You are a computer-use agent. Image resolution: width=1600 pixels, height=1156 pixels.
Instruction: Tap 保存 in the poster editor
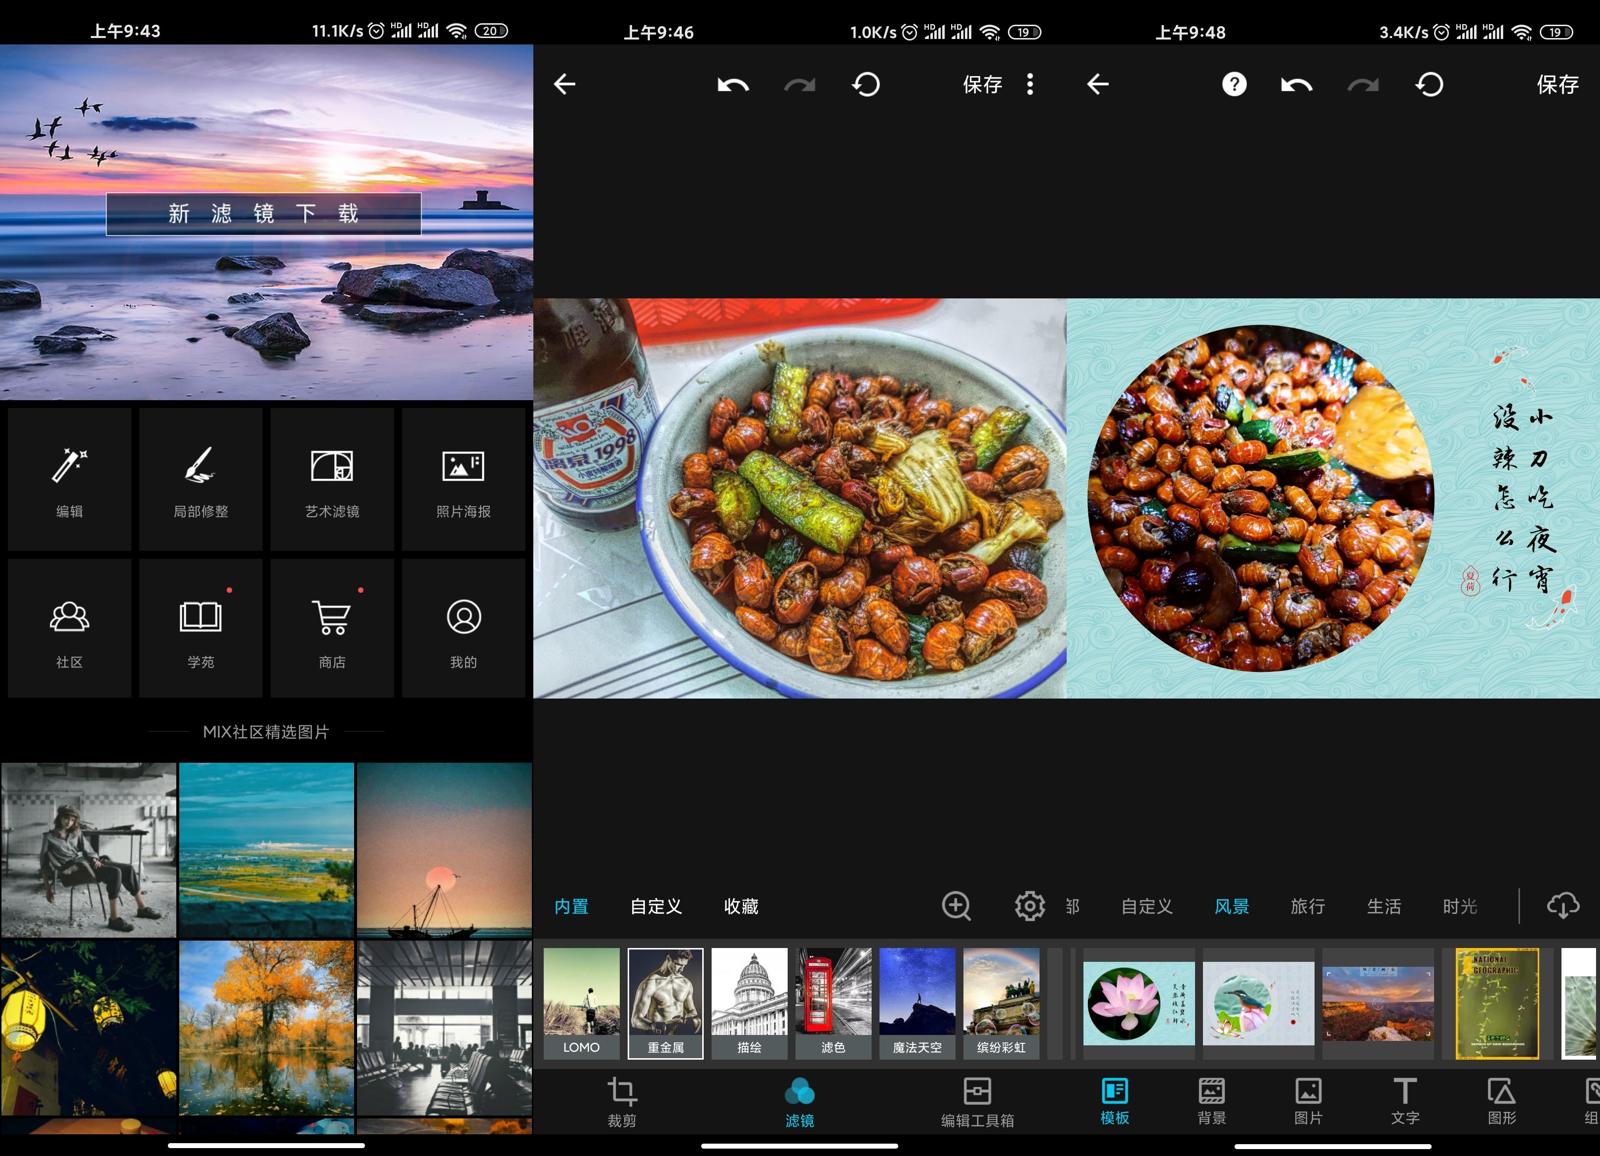click(x=1557, y=85)
